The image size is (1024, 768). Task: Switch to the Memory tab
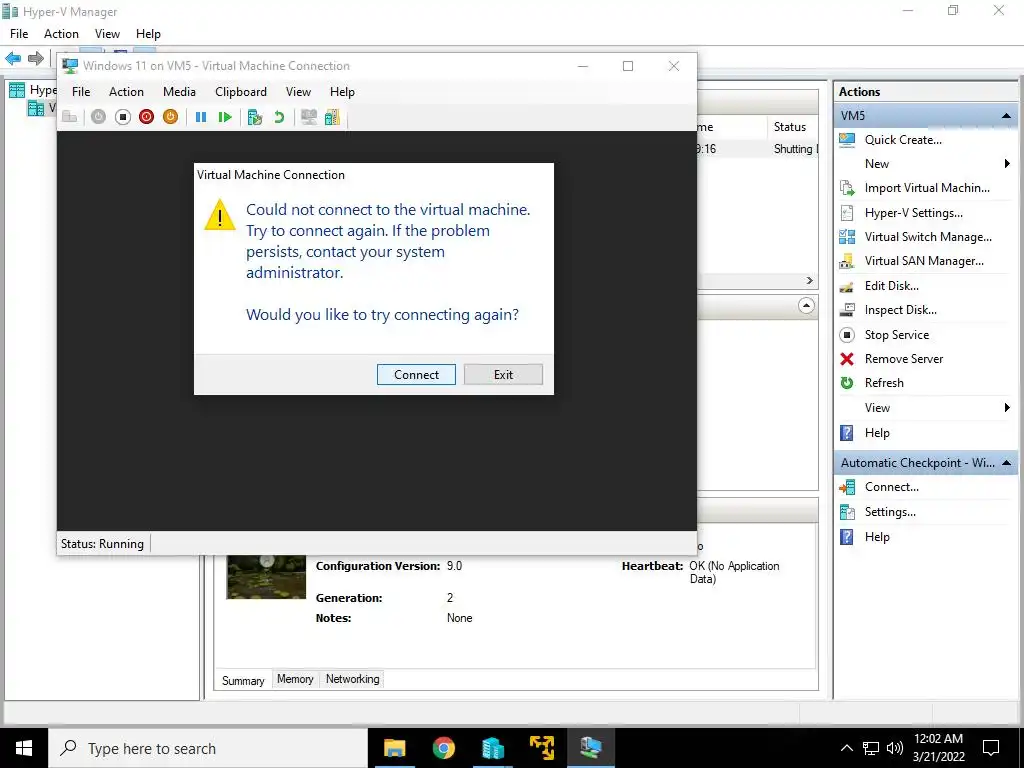point(295,679)
